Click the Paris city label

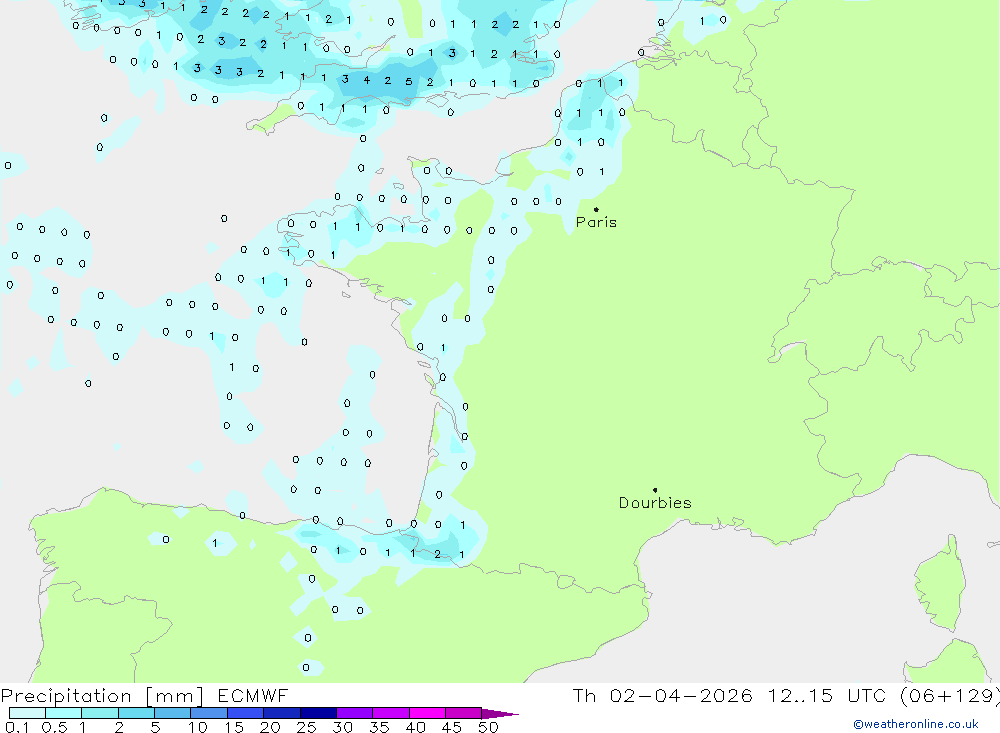click(x=596, y=222)
